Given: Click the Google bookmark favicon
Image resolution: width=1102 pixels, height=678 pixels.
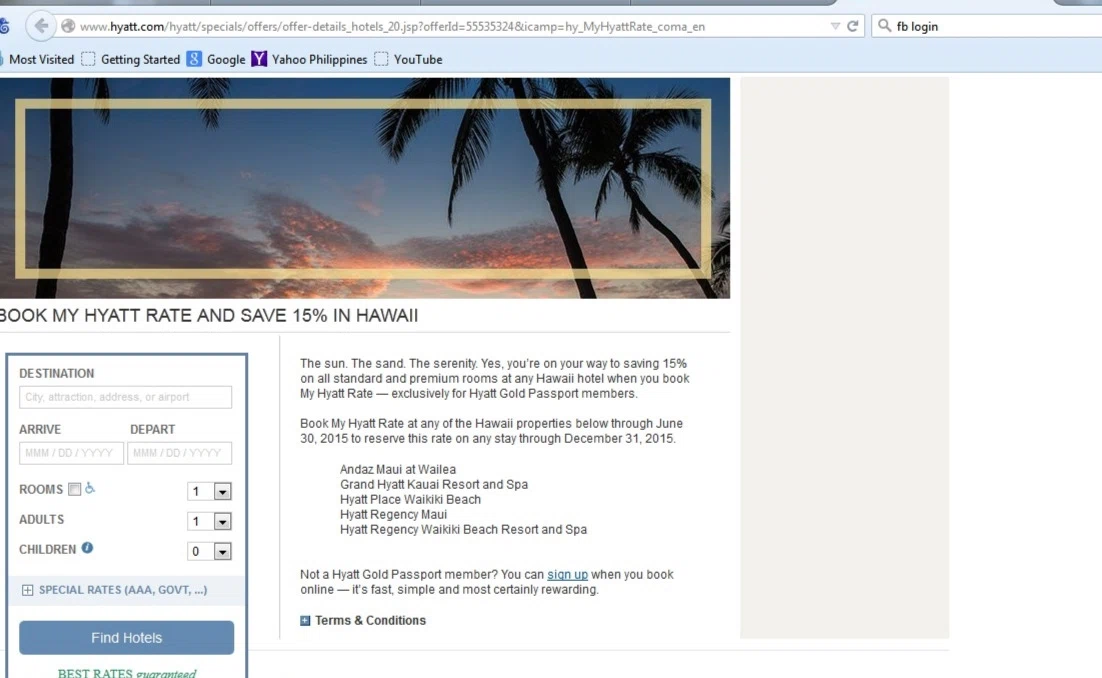Looking at the screenshot, I should (x=194, y=59).
